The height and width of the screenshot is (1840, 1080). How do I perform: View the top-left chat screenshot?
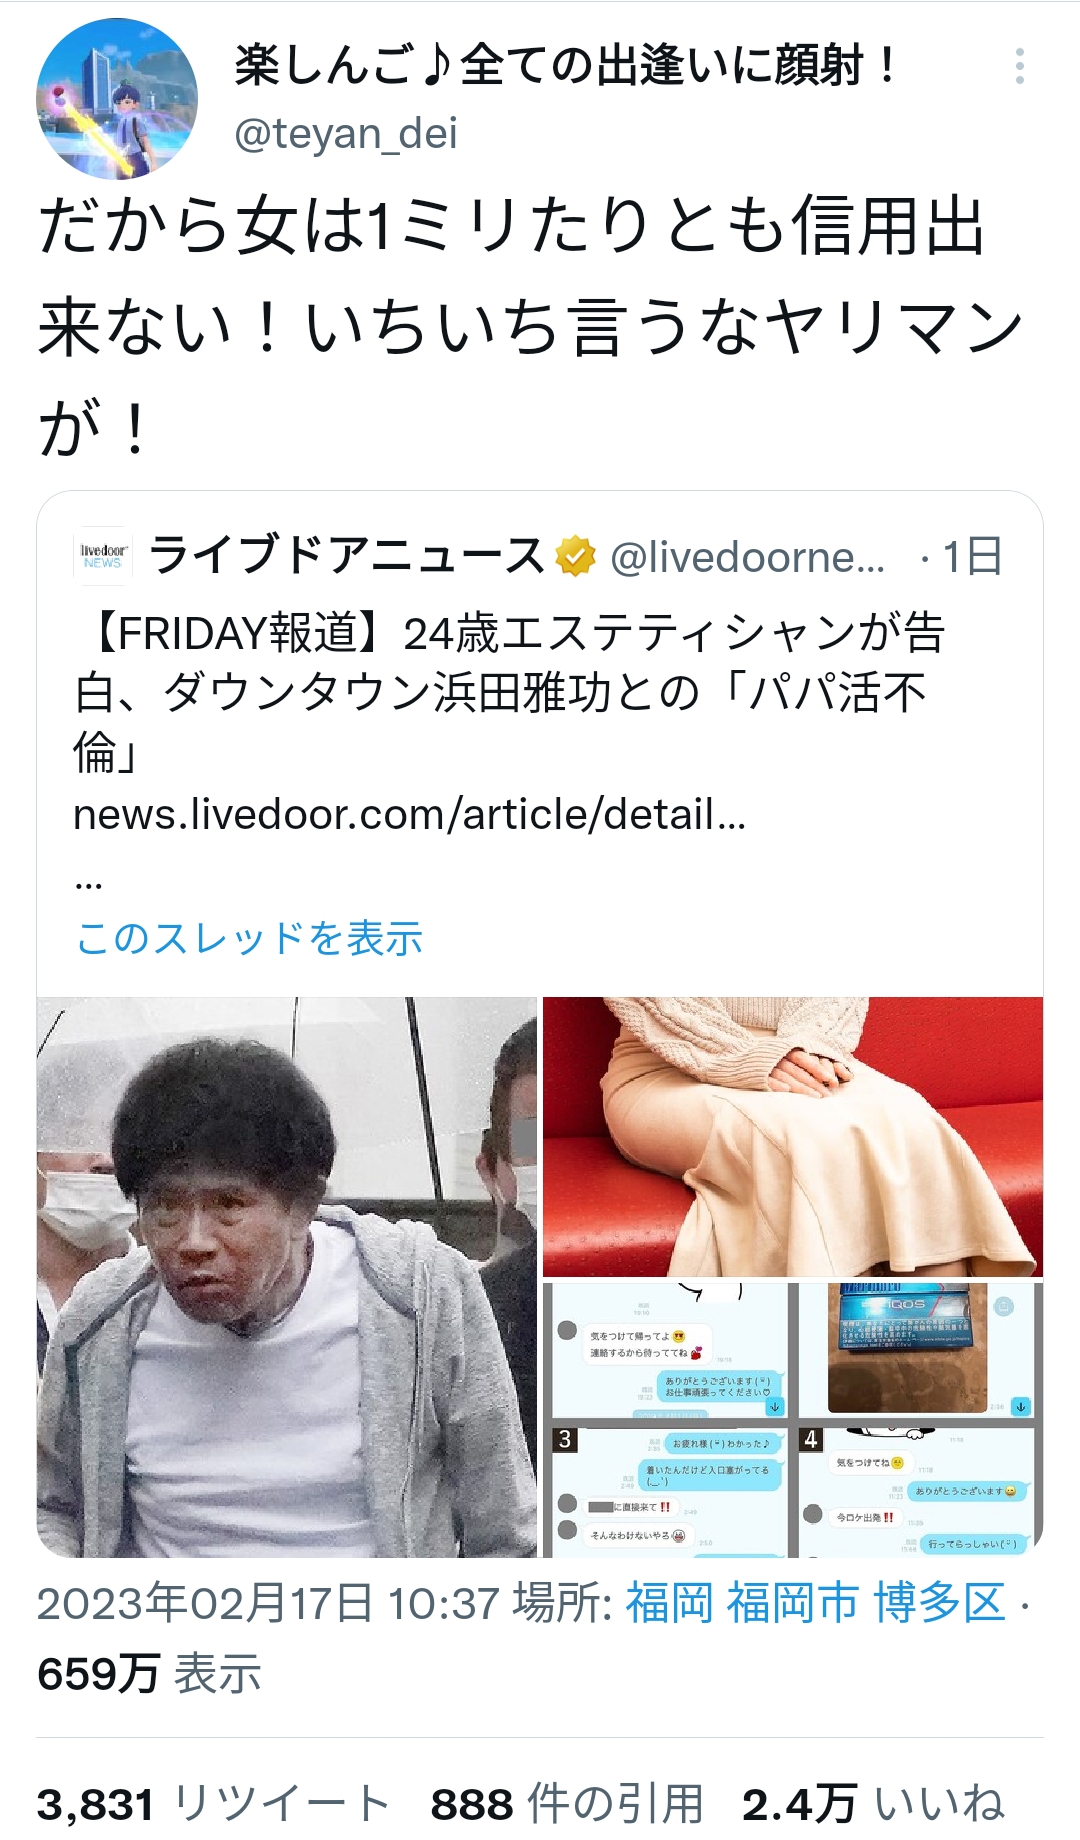point(665,1349)
